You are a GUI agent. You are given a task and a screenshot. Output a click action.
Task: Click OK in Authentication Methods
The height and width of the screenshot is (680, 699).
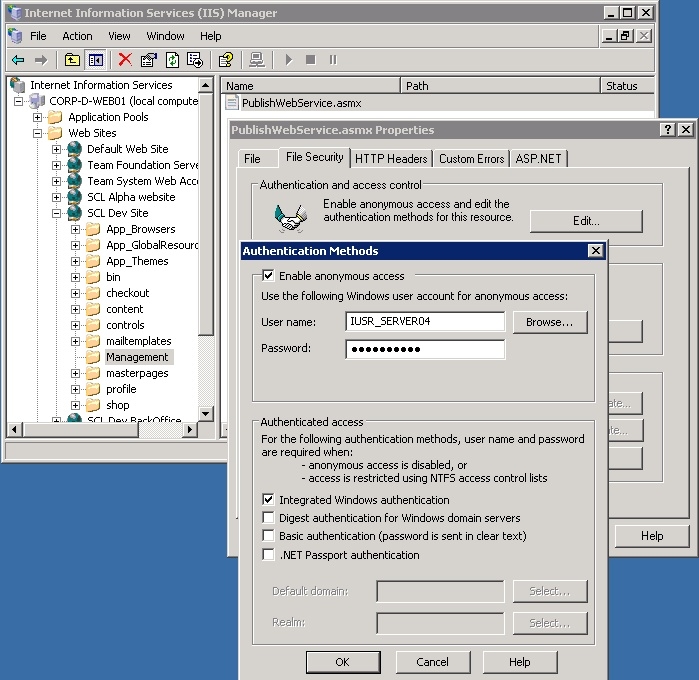pos(343,662)
